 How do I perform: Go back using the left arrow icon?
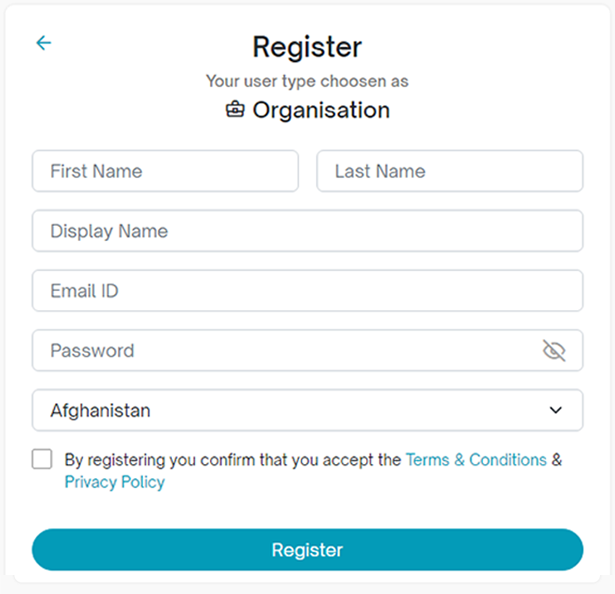coord(43,43)
